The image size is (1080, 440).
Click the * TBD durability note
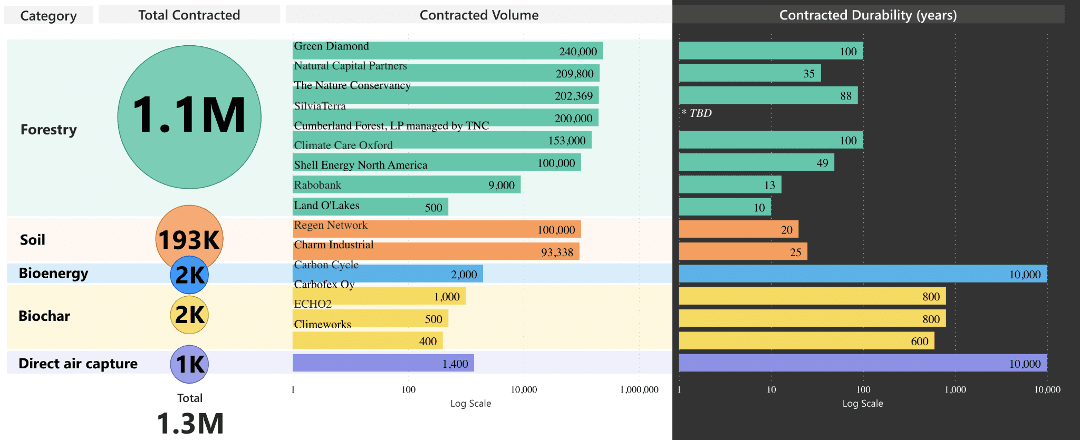pyautogui.click(x=696, y=113)
